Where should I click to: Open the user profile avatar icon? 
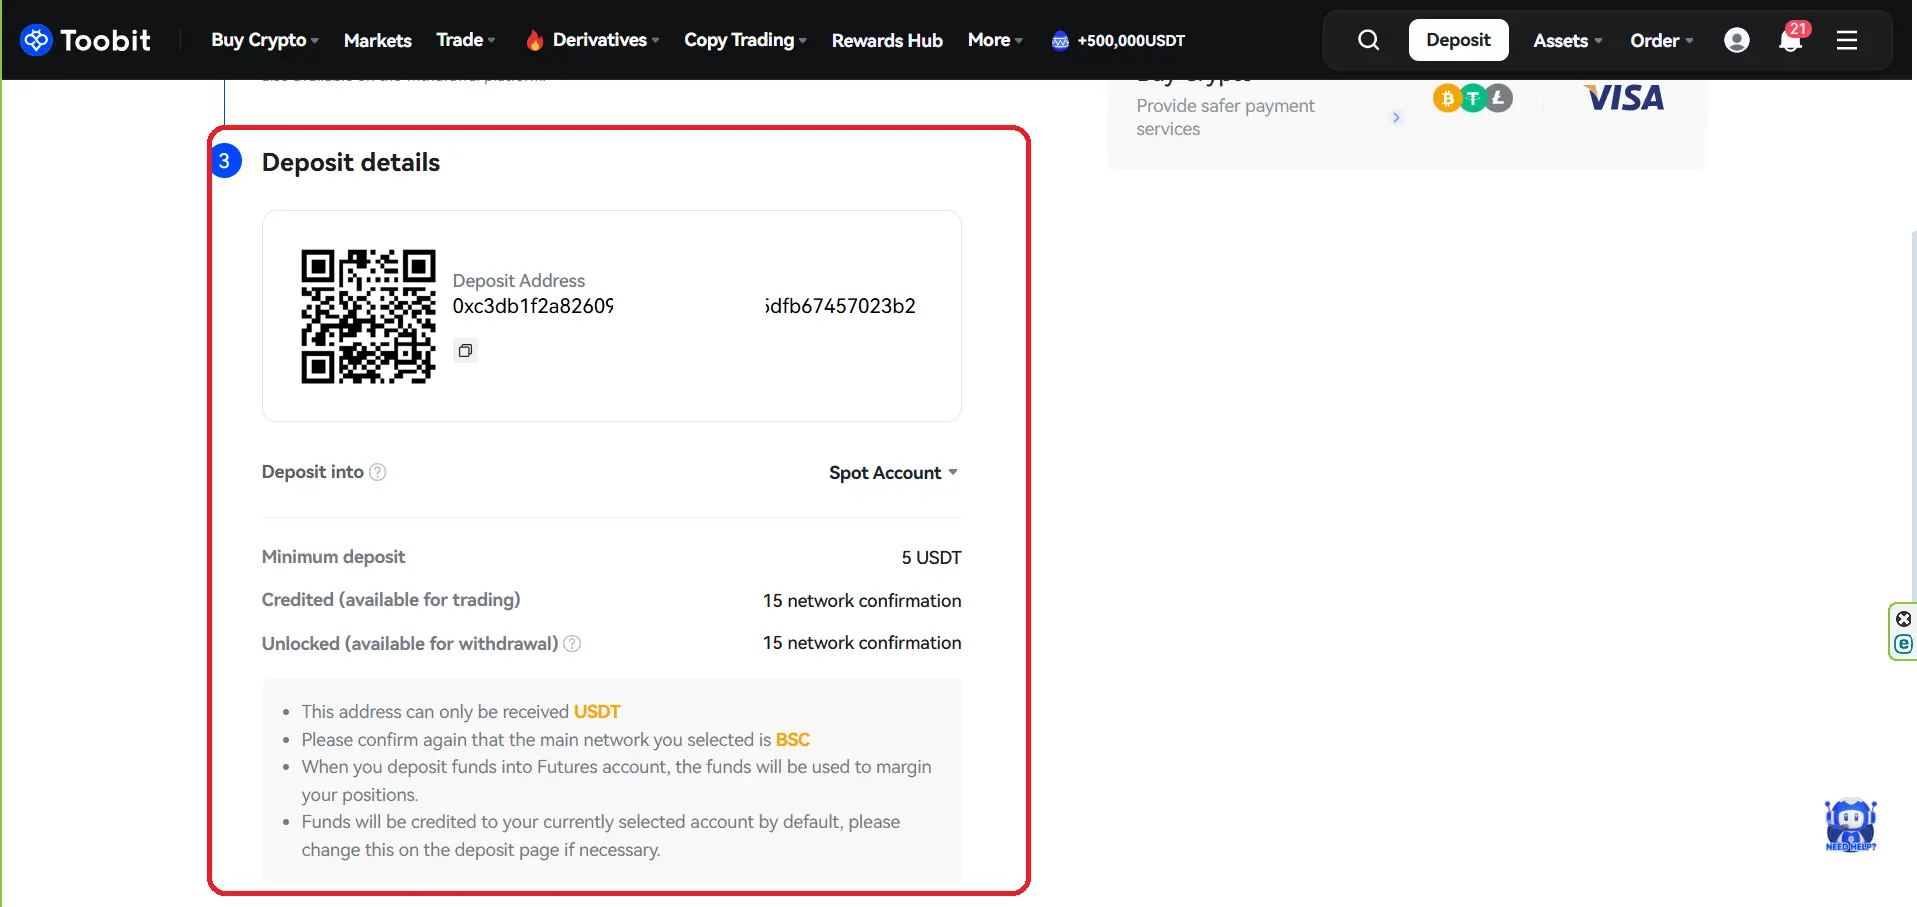(x=1737, y=40)
